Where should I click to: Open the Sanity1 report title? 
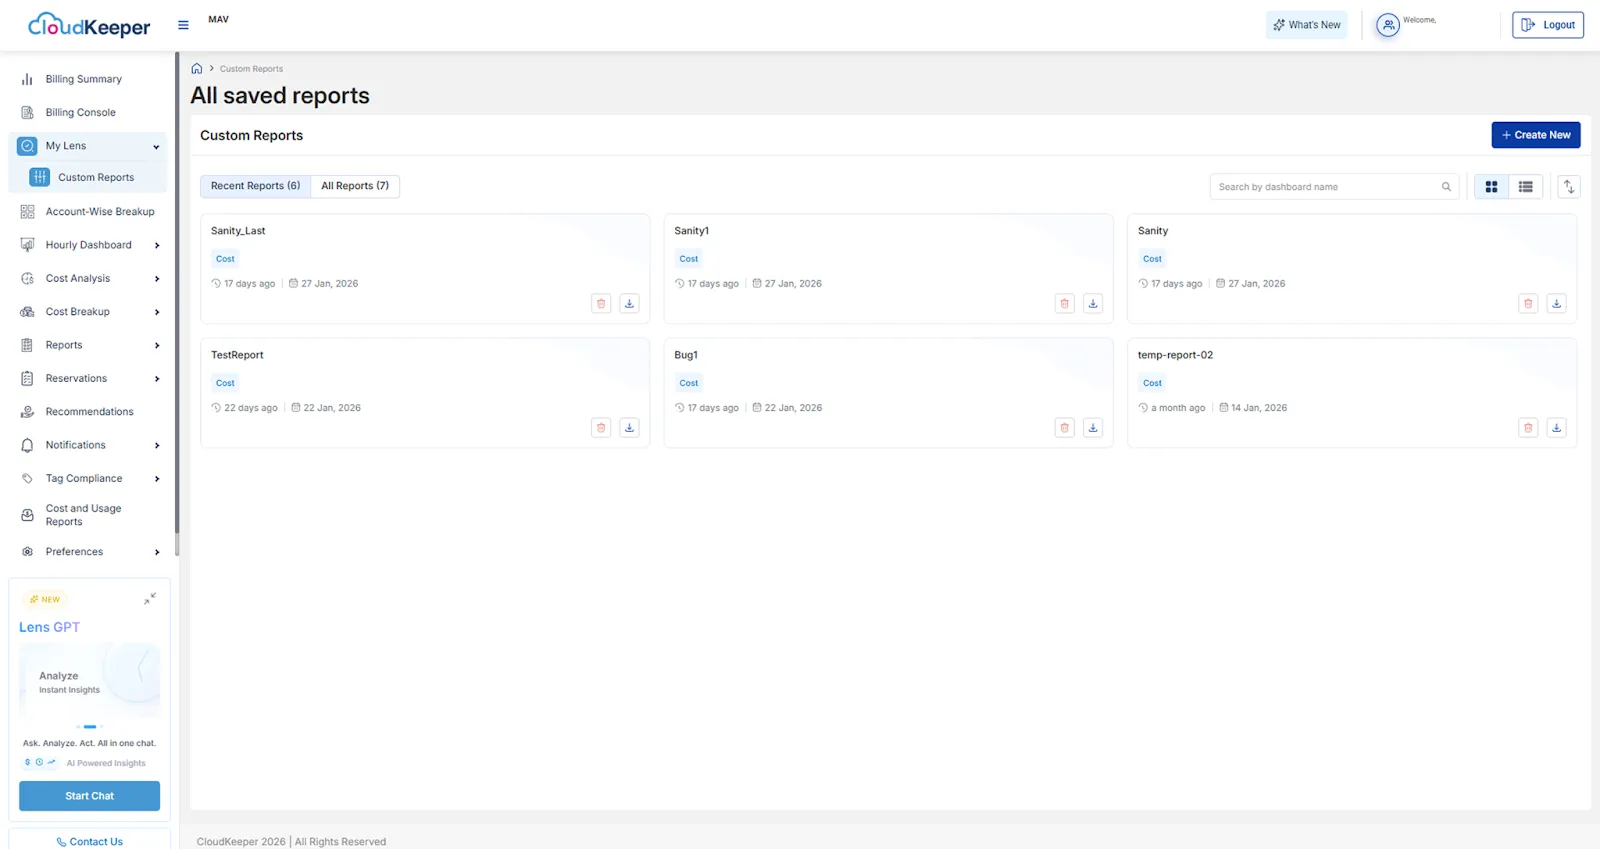691,231
